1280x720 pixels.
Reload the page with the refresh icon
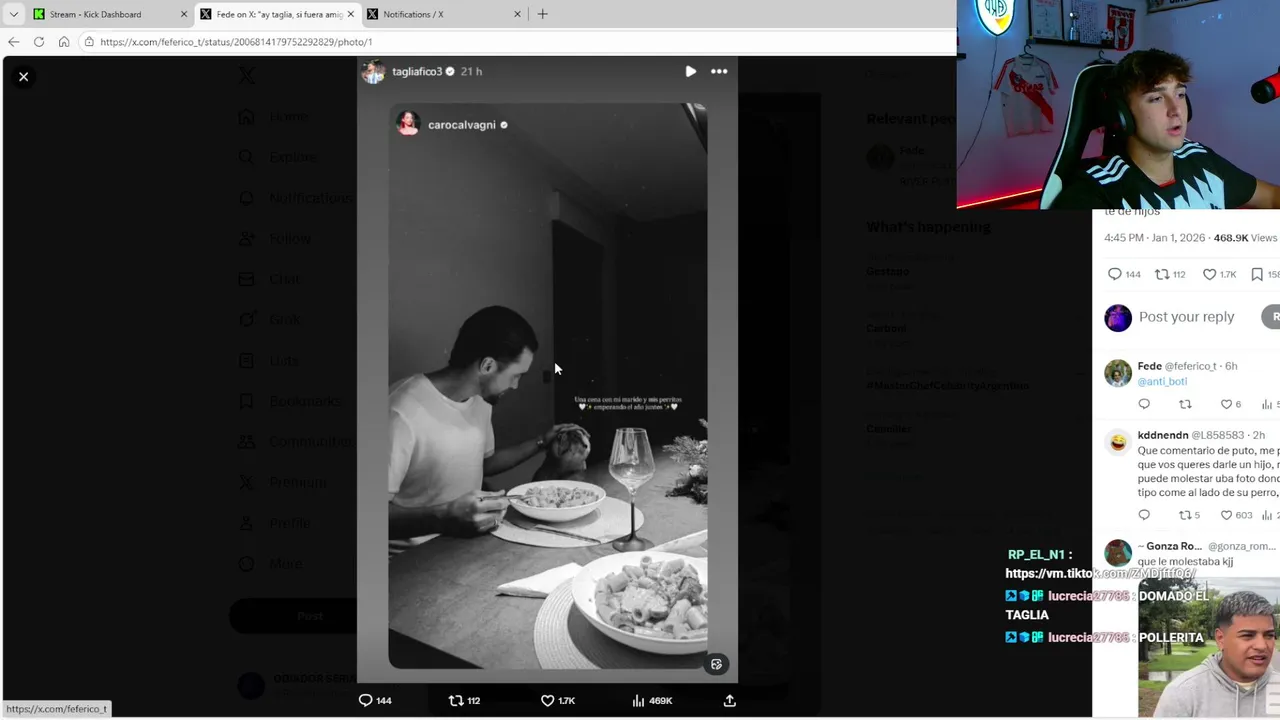tap(39, 42)
